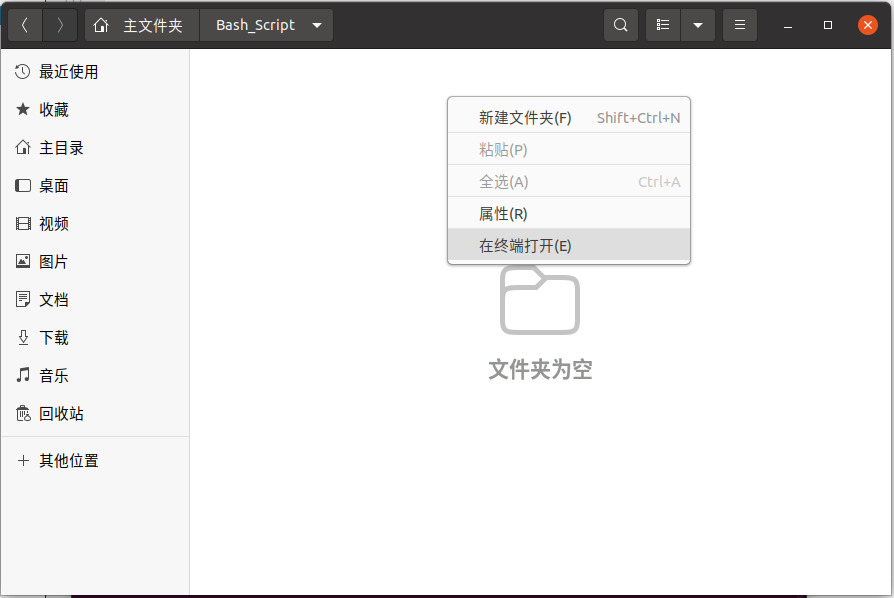The height and width of the screenshot is (598, 894).
Task: Switch to list view icon
Action: (x=663, y=25)
